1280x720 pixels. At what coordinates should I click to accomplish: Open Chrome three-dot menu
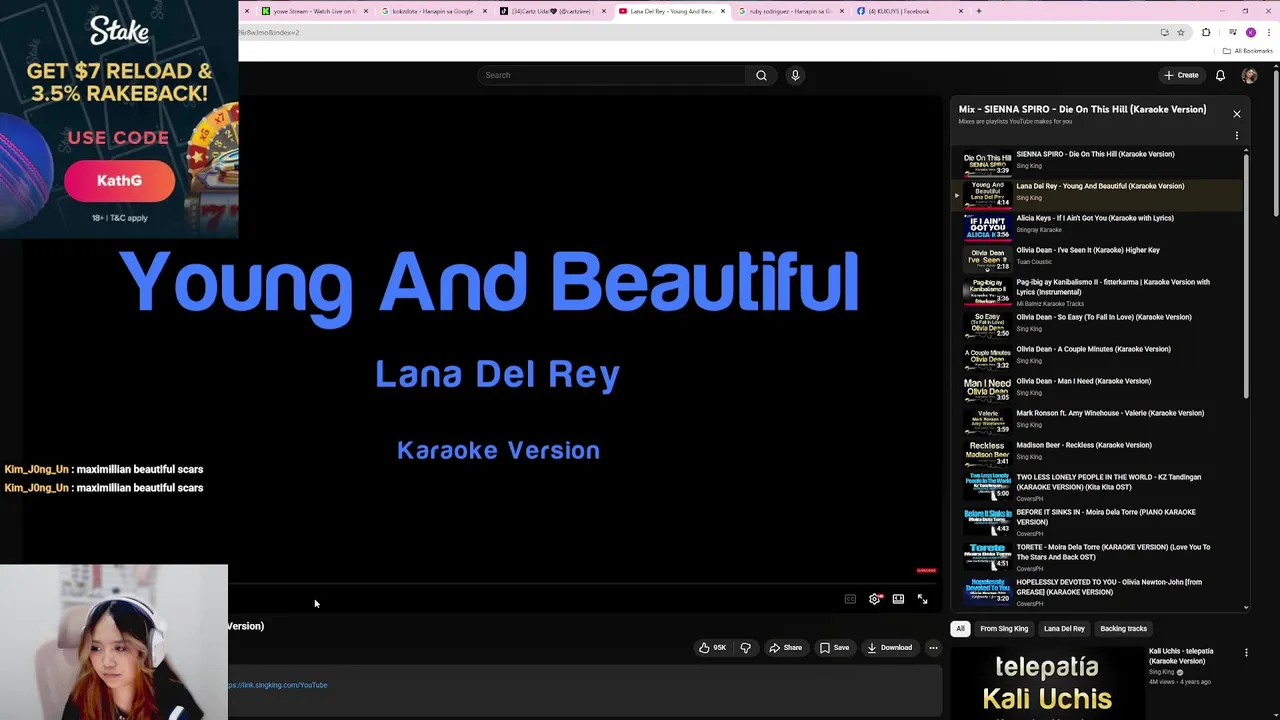(1267, 32)
